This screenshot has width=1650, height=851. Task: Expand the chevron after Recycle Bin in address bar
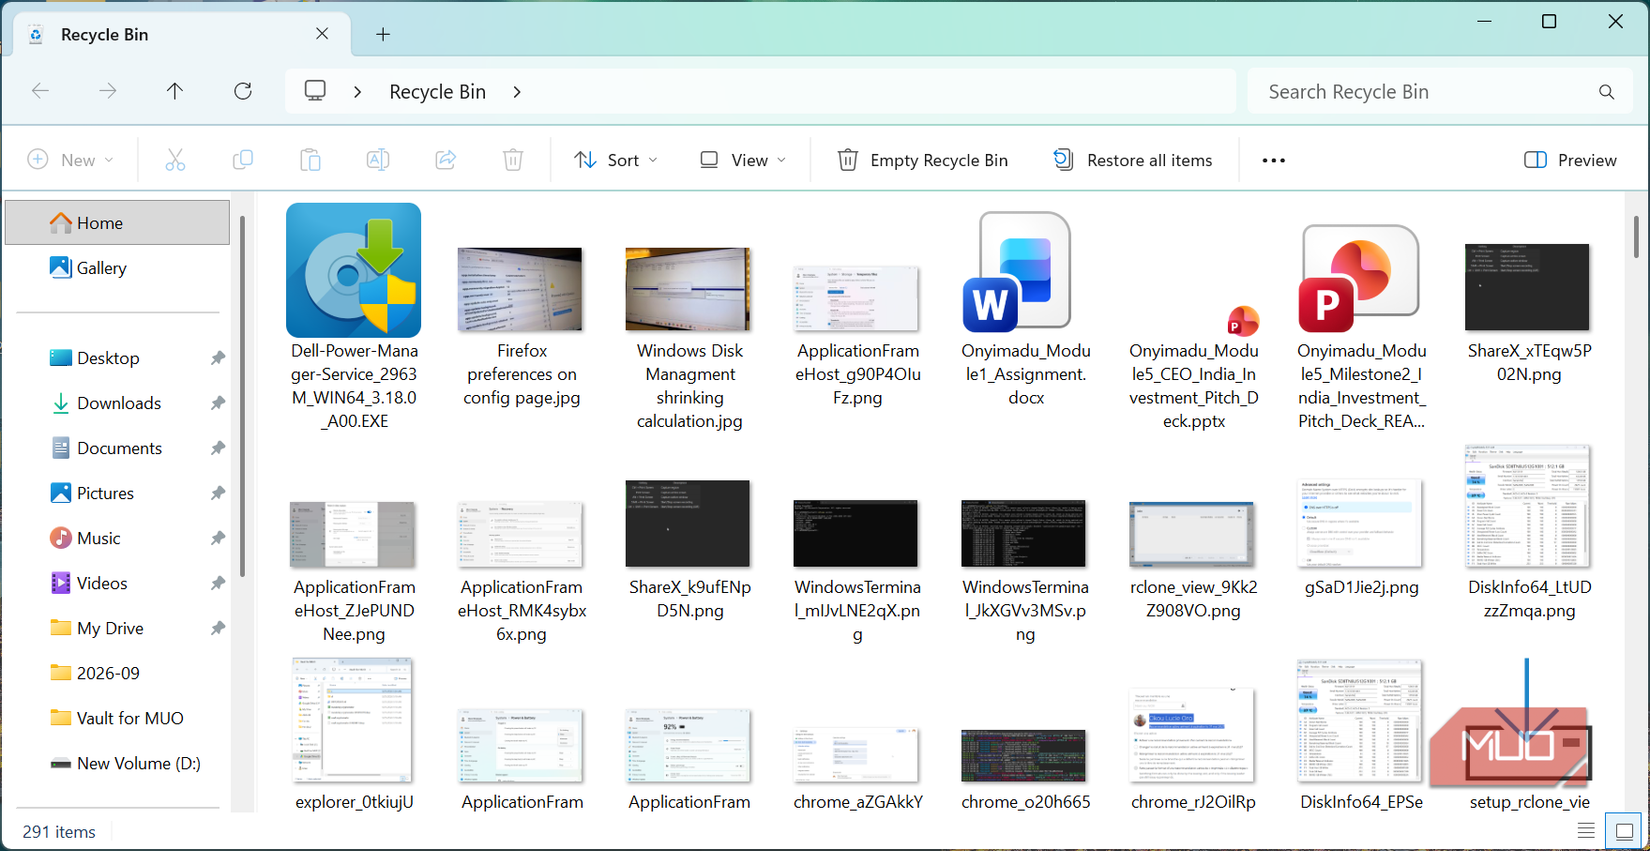(x=517, y=92)
